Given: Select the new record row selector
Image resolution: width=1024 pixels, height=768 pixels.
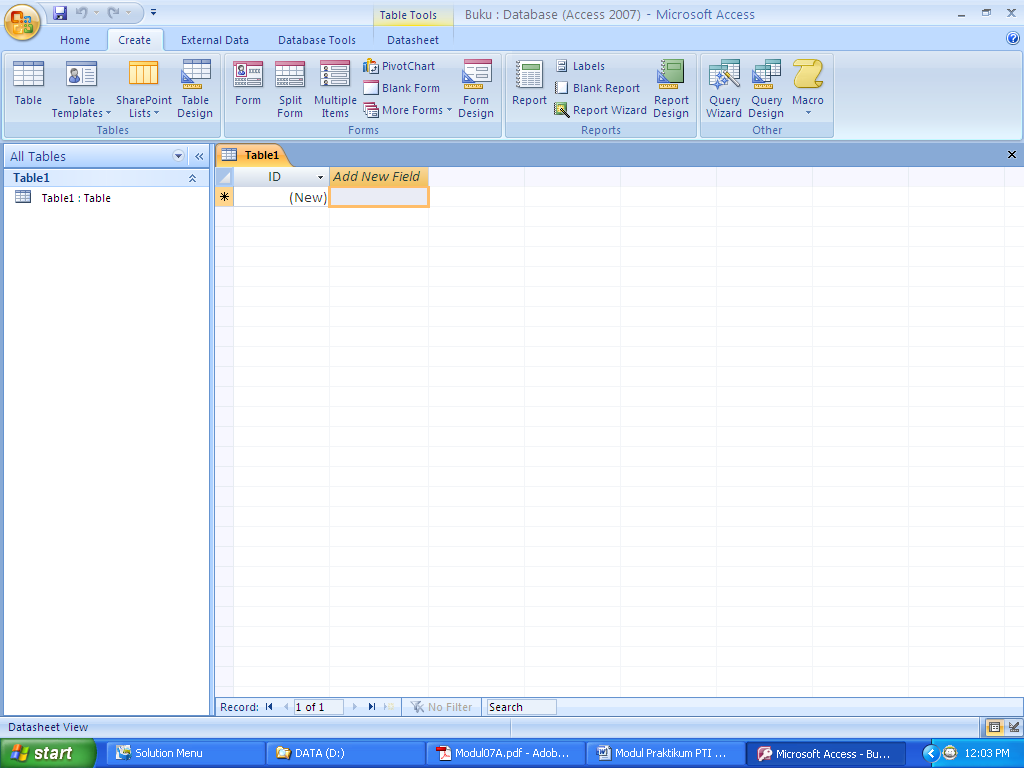Looking at the screenshot, I should click(224, 197).
